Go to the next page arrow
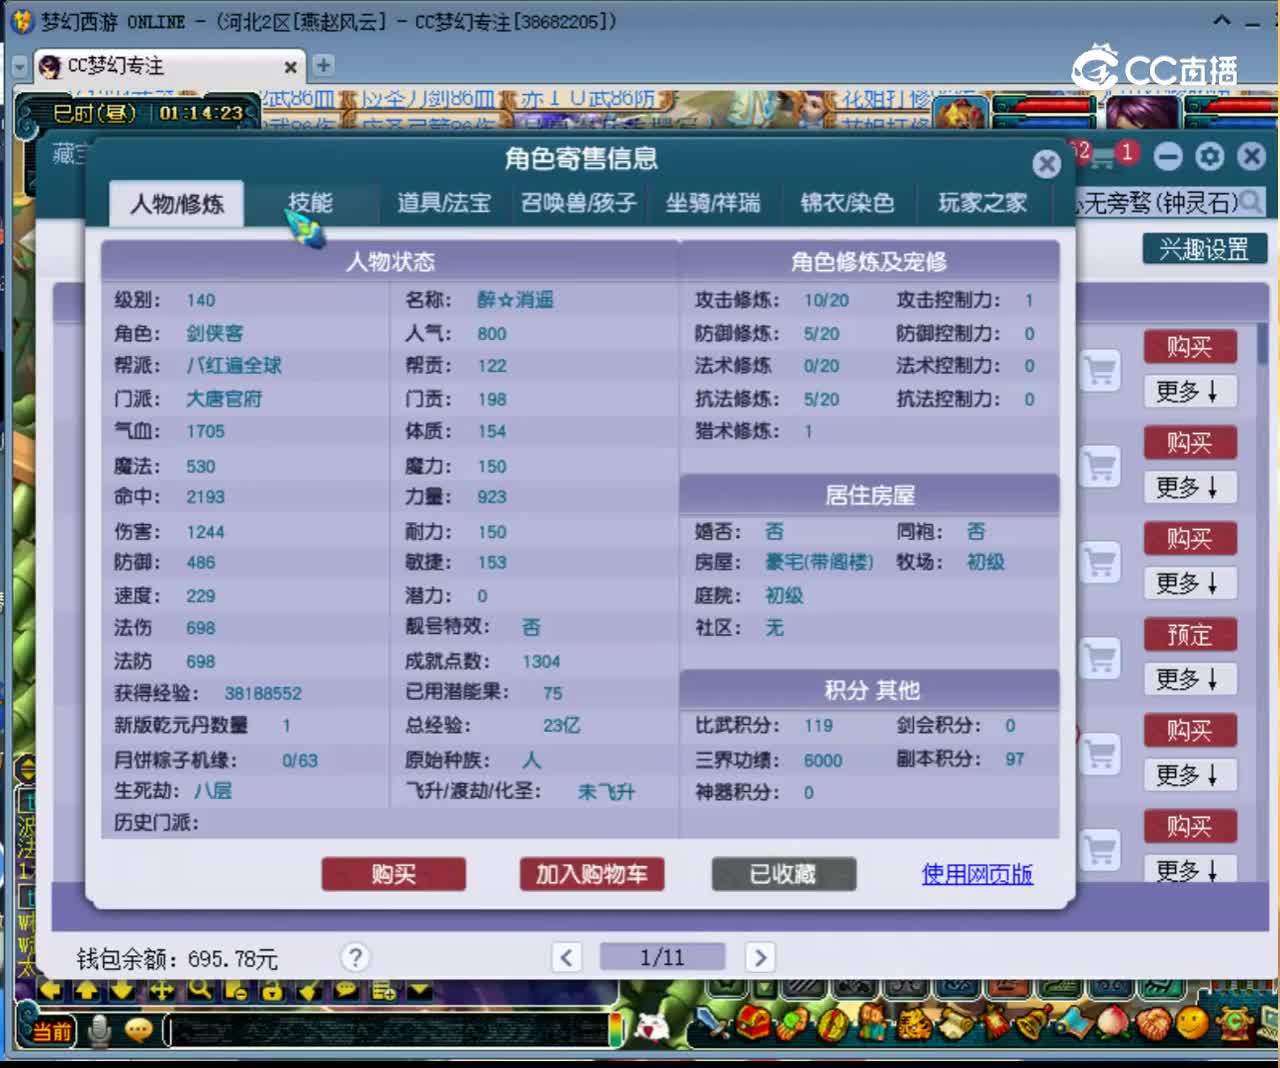Image resolution: width=1280 pixels, height=1068 pixels. 760,957
